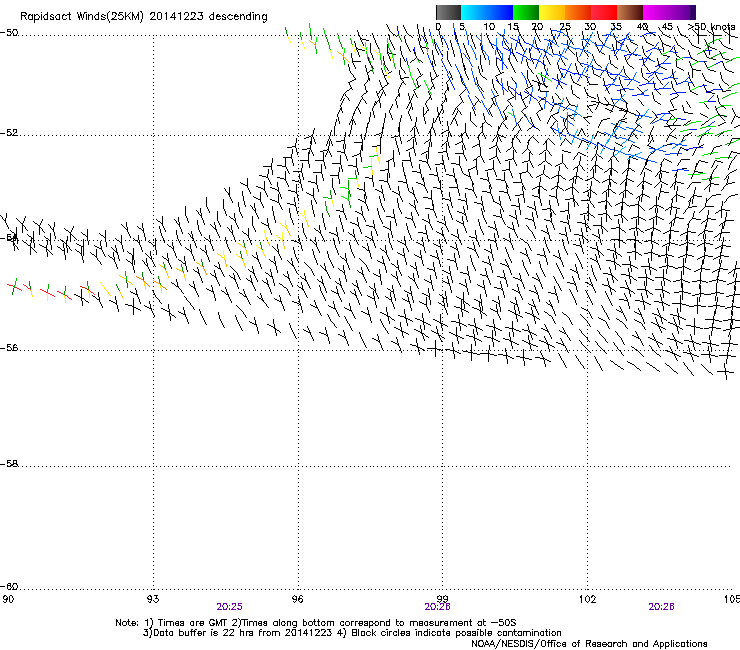
Task: Pick the yellow 20-25 knots legend swatch
Action: [x=552, y=12]
